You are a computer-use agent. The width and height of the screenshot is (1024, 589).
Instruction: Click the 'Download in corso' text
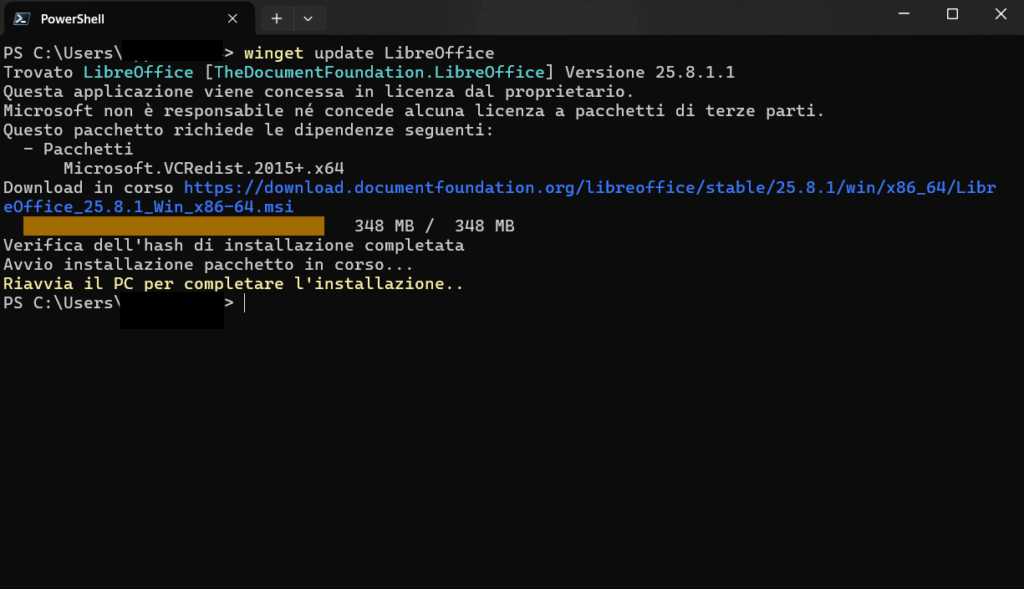[x=88, y=188]
